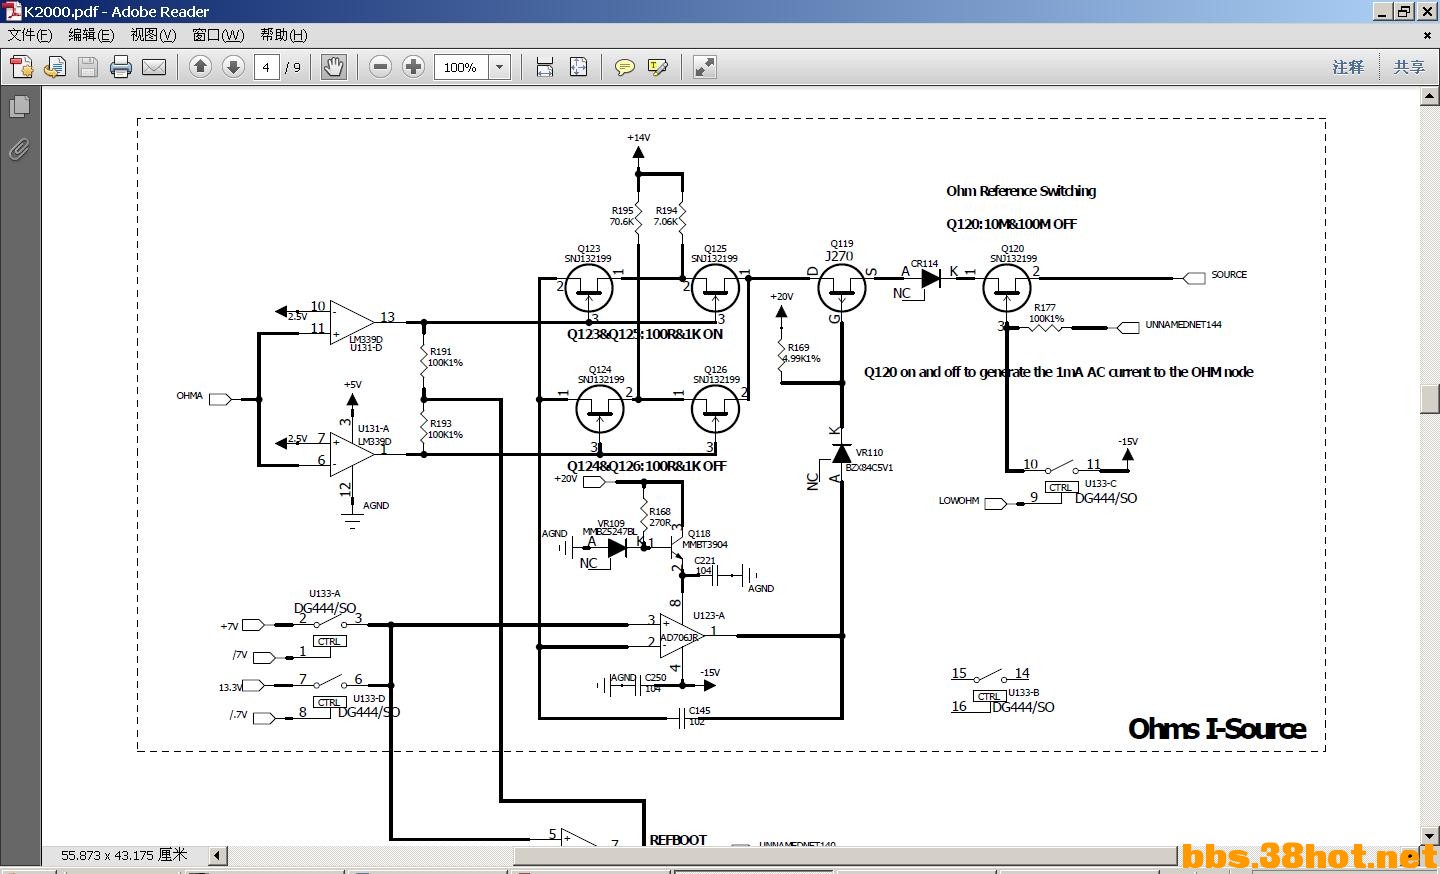Click horizontal scrollbar left arrow
The width and height of the screenshot is (1440, 874).
point(217,855)
